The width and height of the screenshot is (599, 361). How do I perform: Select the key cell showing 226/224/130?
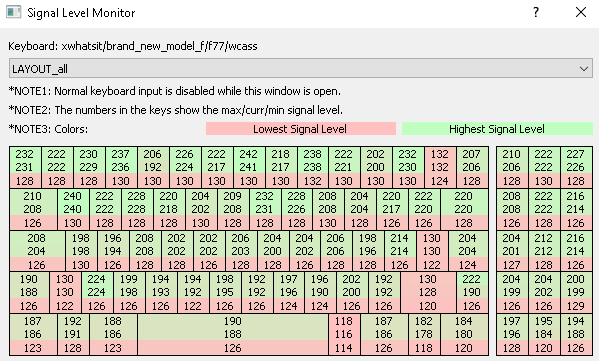pyautogui.click(x=185, y=167)
